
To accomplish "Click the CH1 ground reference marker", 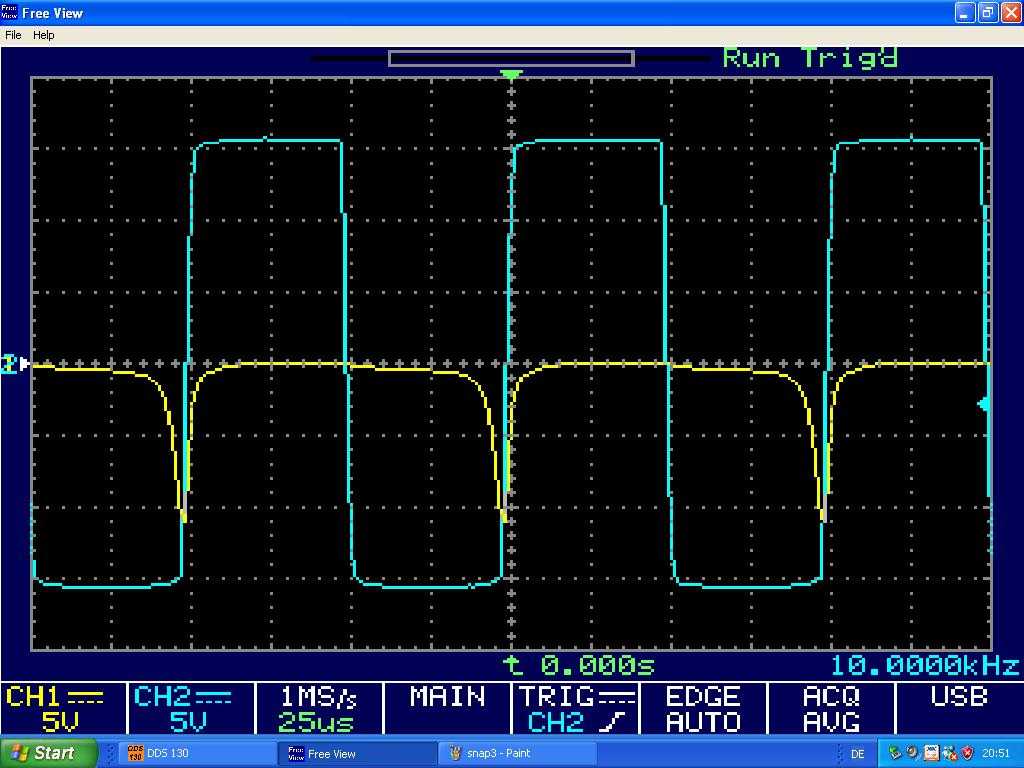I will pyautogui.click(x=15, y=365).
